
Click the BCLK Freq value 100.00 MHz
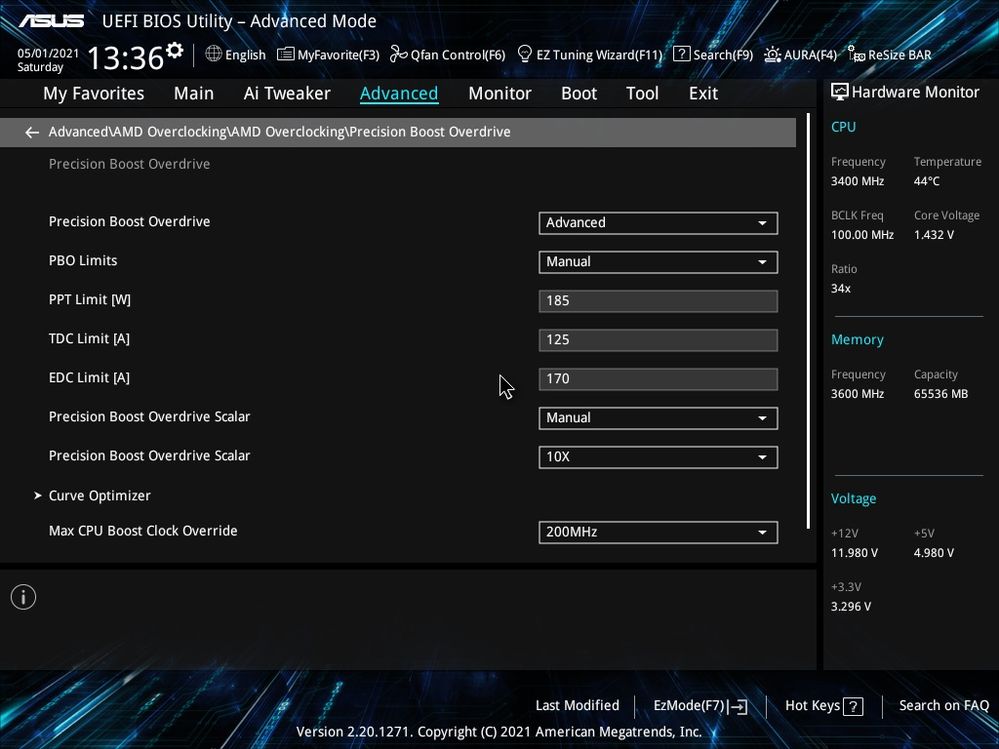pyautogui.click(x=862, y=235)
